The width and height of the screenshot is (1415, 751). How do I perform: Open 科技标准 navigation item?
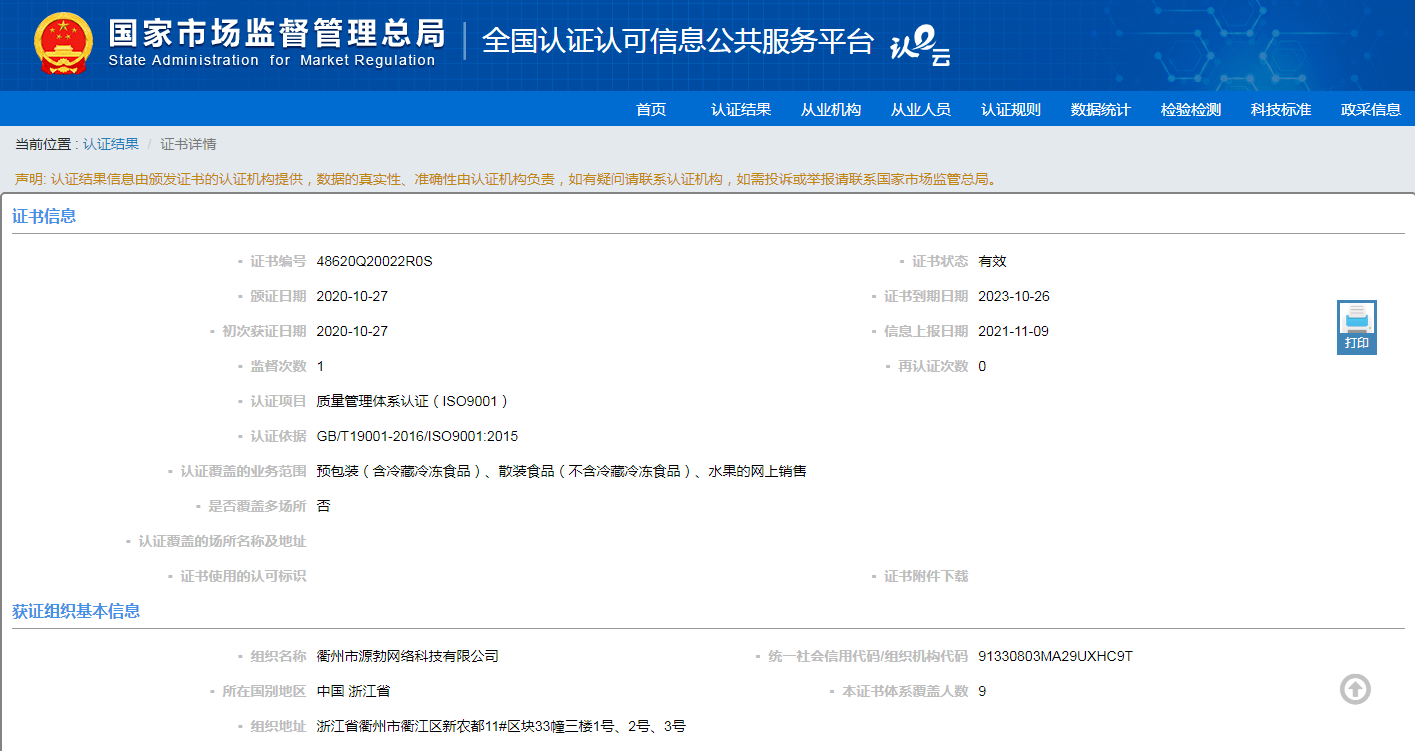1281,110
